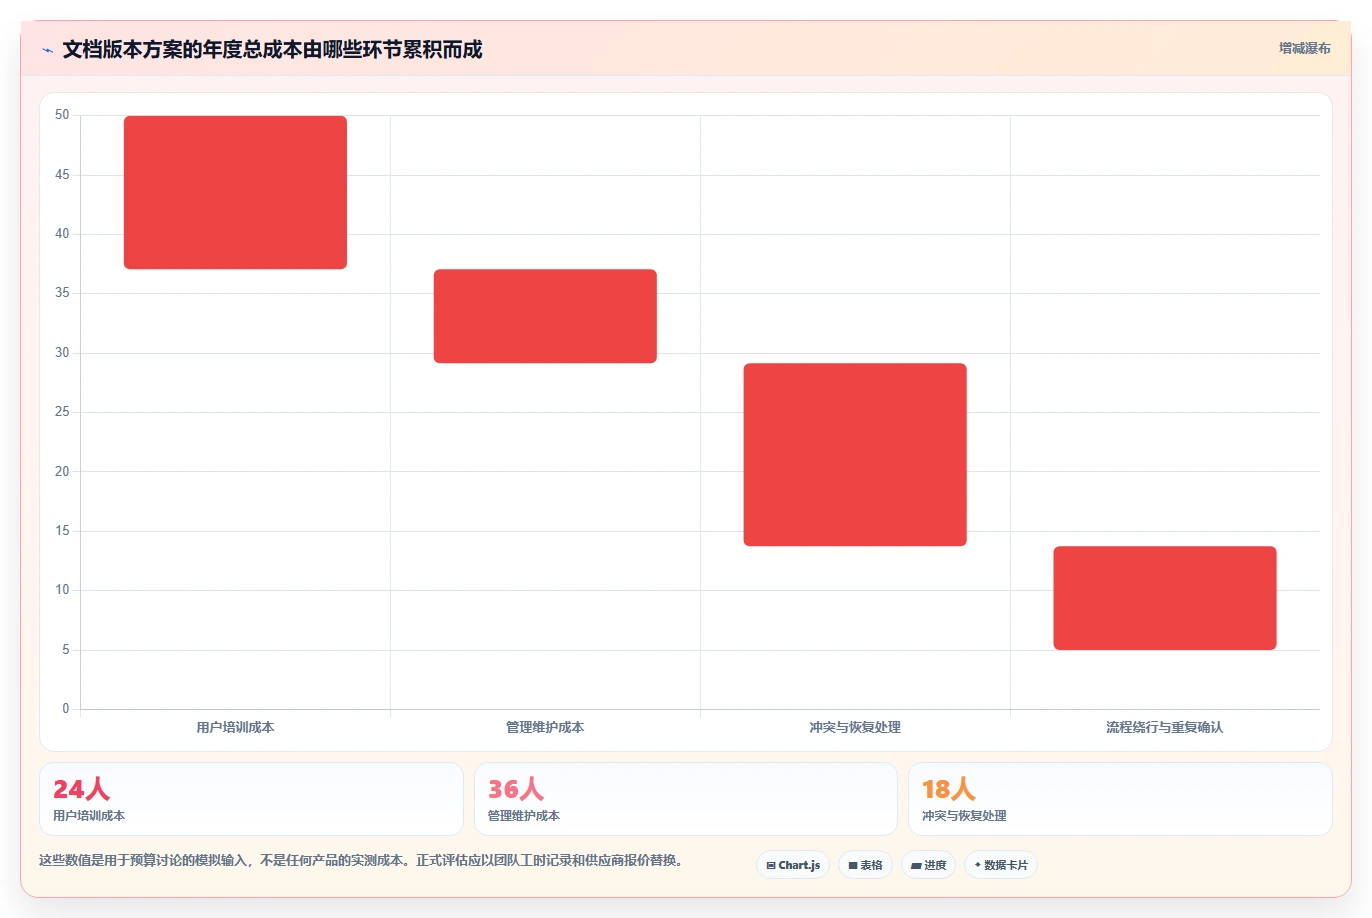Click the chart title 文档版本方案的年度总成本
The image size is (1372, 918).
pyautogui.click(x=272, y=49)
